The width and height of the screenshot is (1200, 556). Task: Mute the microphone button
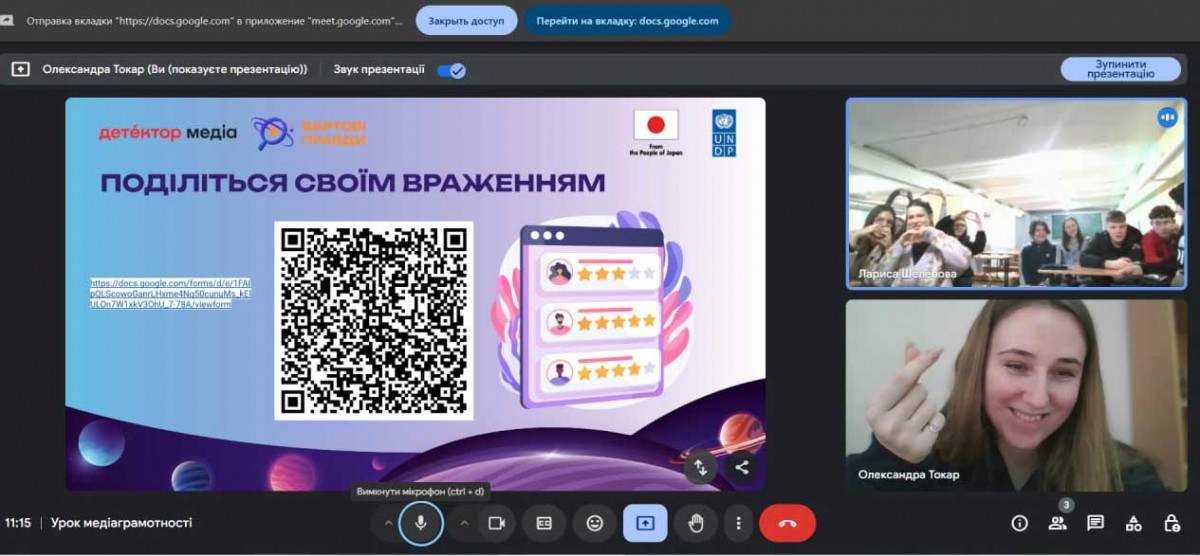click(421, 523)
